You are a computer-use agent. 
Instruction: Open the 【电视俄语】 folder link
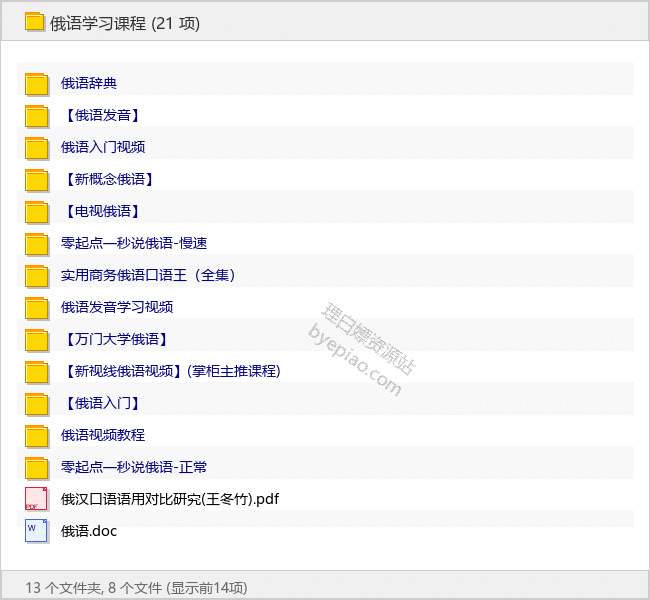(x=103, y=211)
